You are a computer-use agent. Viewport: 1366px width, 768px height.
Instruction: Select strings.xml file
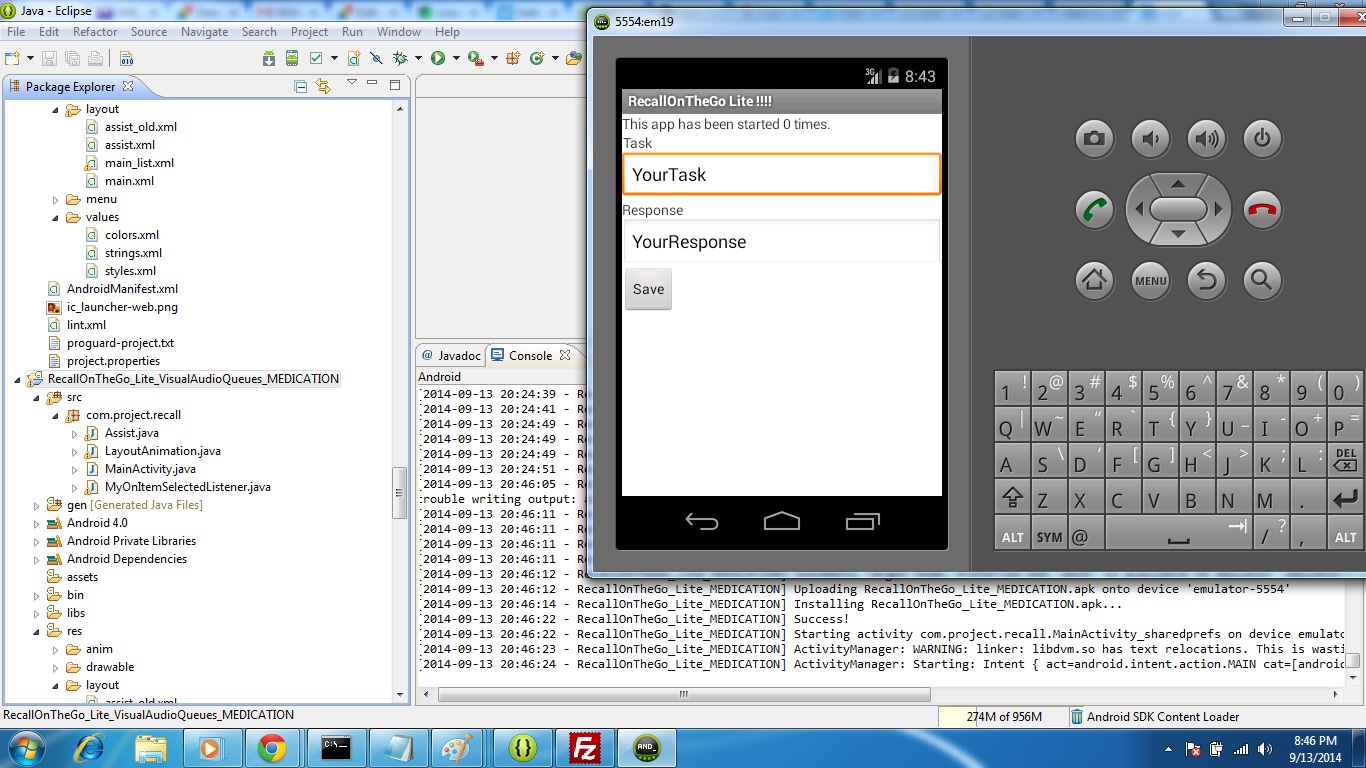tap(133, 253)
